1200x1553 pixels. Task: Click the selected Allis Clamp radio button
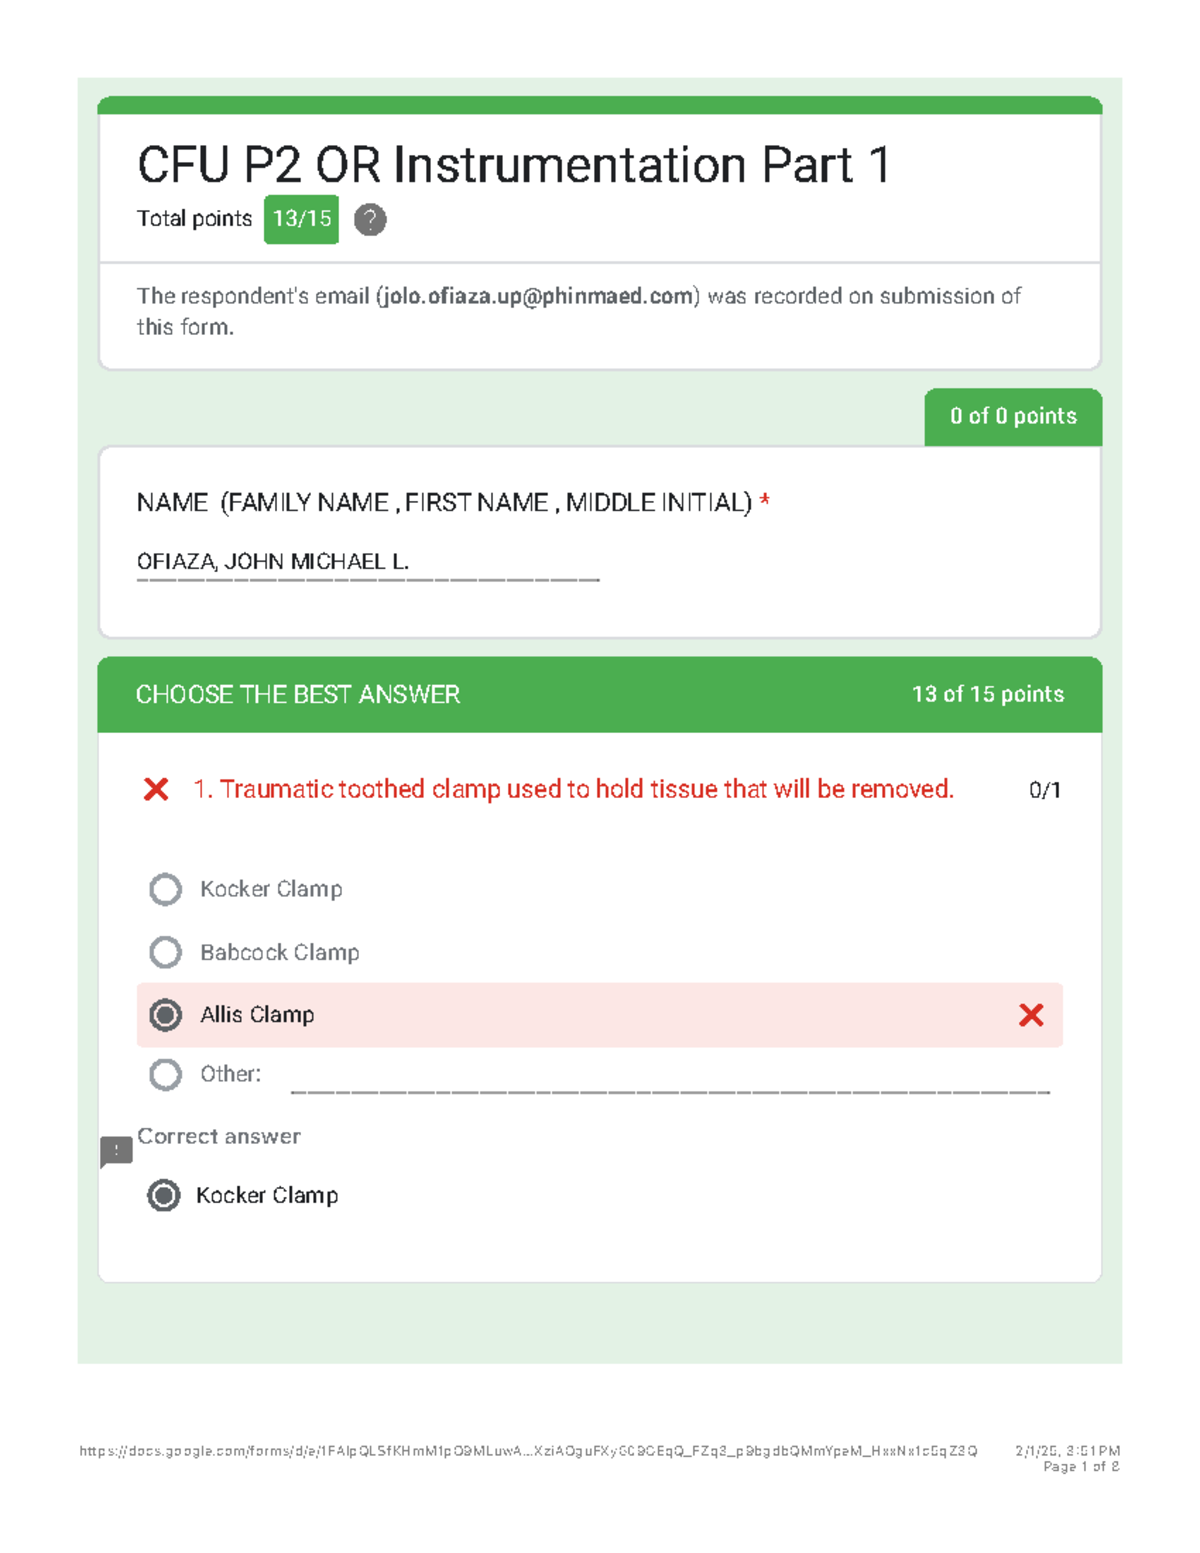pos(166,1015)
